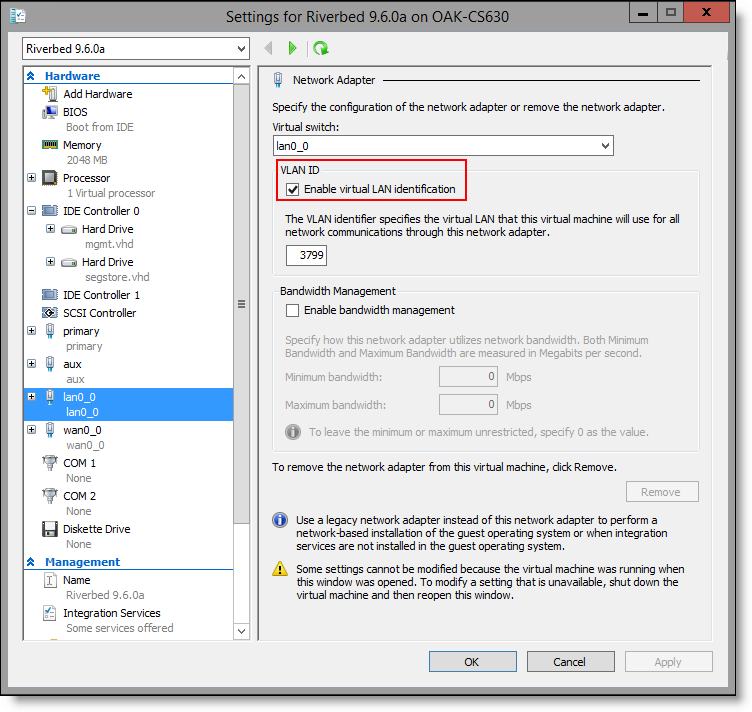Check Enable bandwidth management
The image size is (752, 712).
tap(292, 310)
